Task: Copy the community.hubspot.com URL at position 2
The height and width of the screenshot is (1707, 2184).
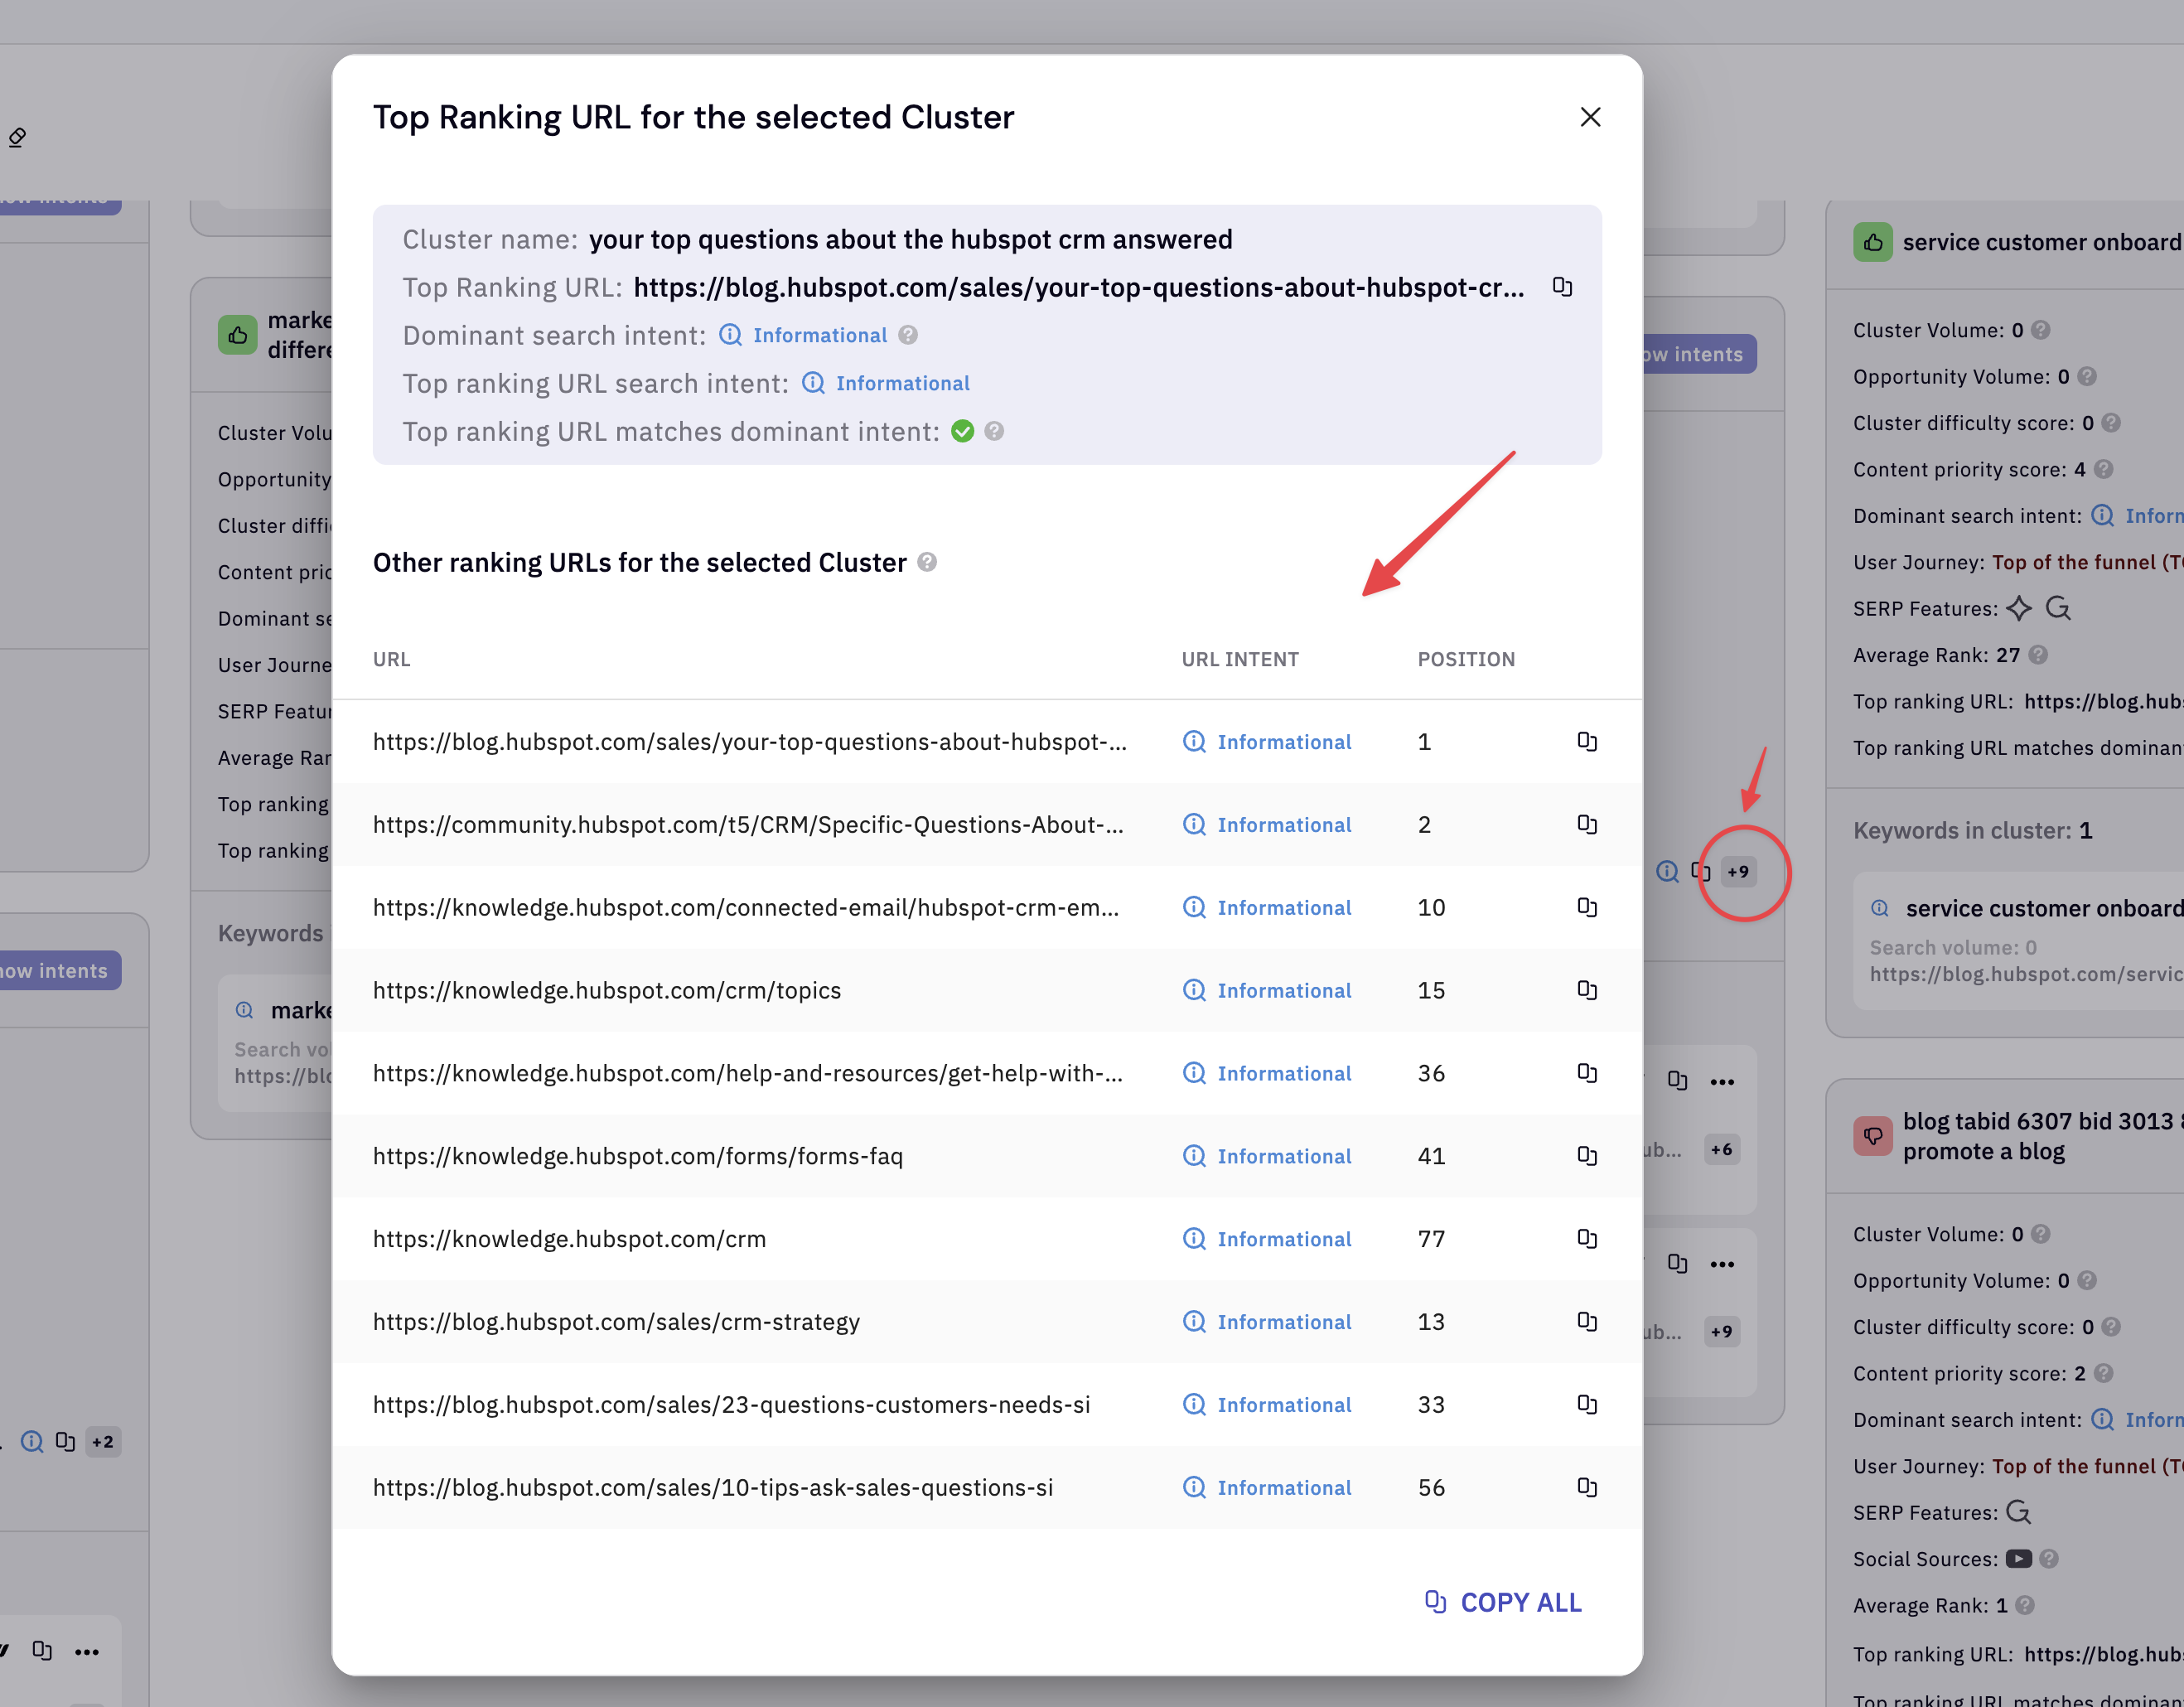Action: [x=1587, y=824]
